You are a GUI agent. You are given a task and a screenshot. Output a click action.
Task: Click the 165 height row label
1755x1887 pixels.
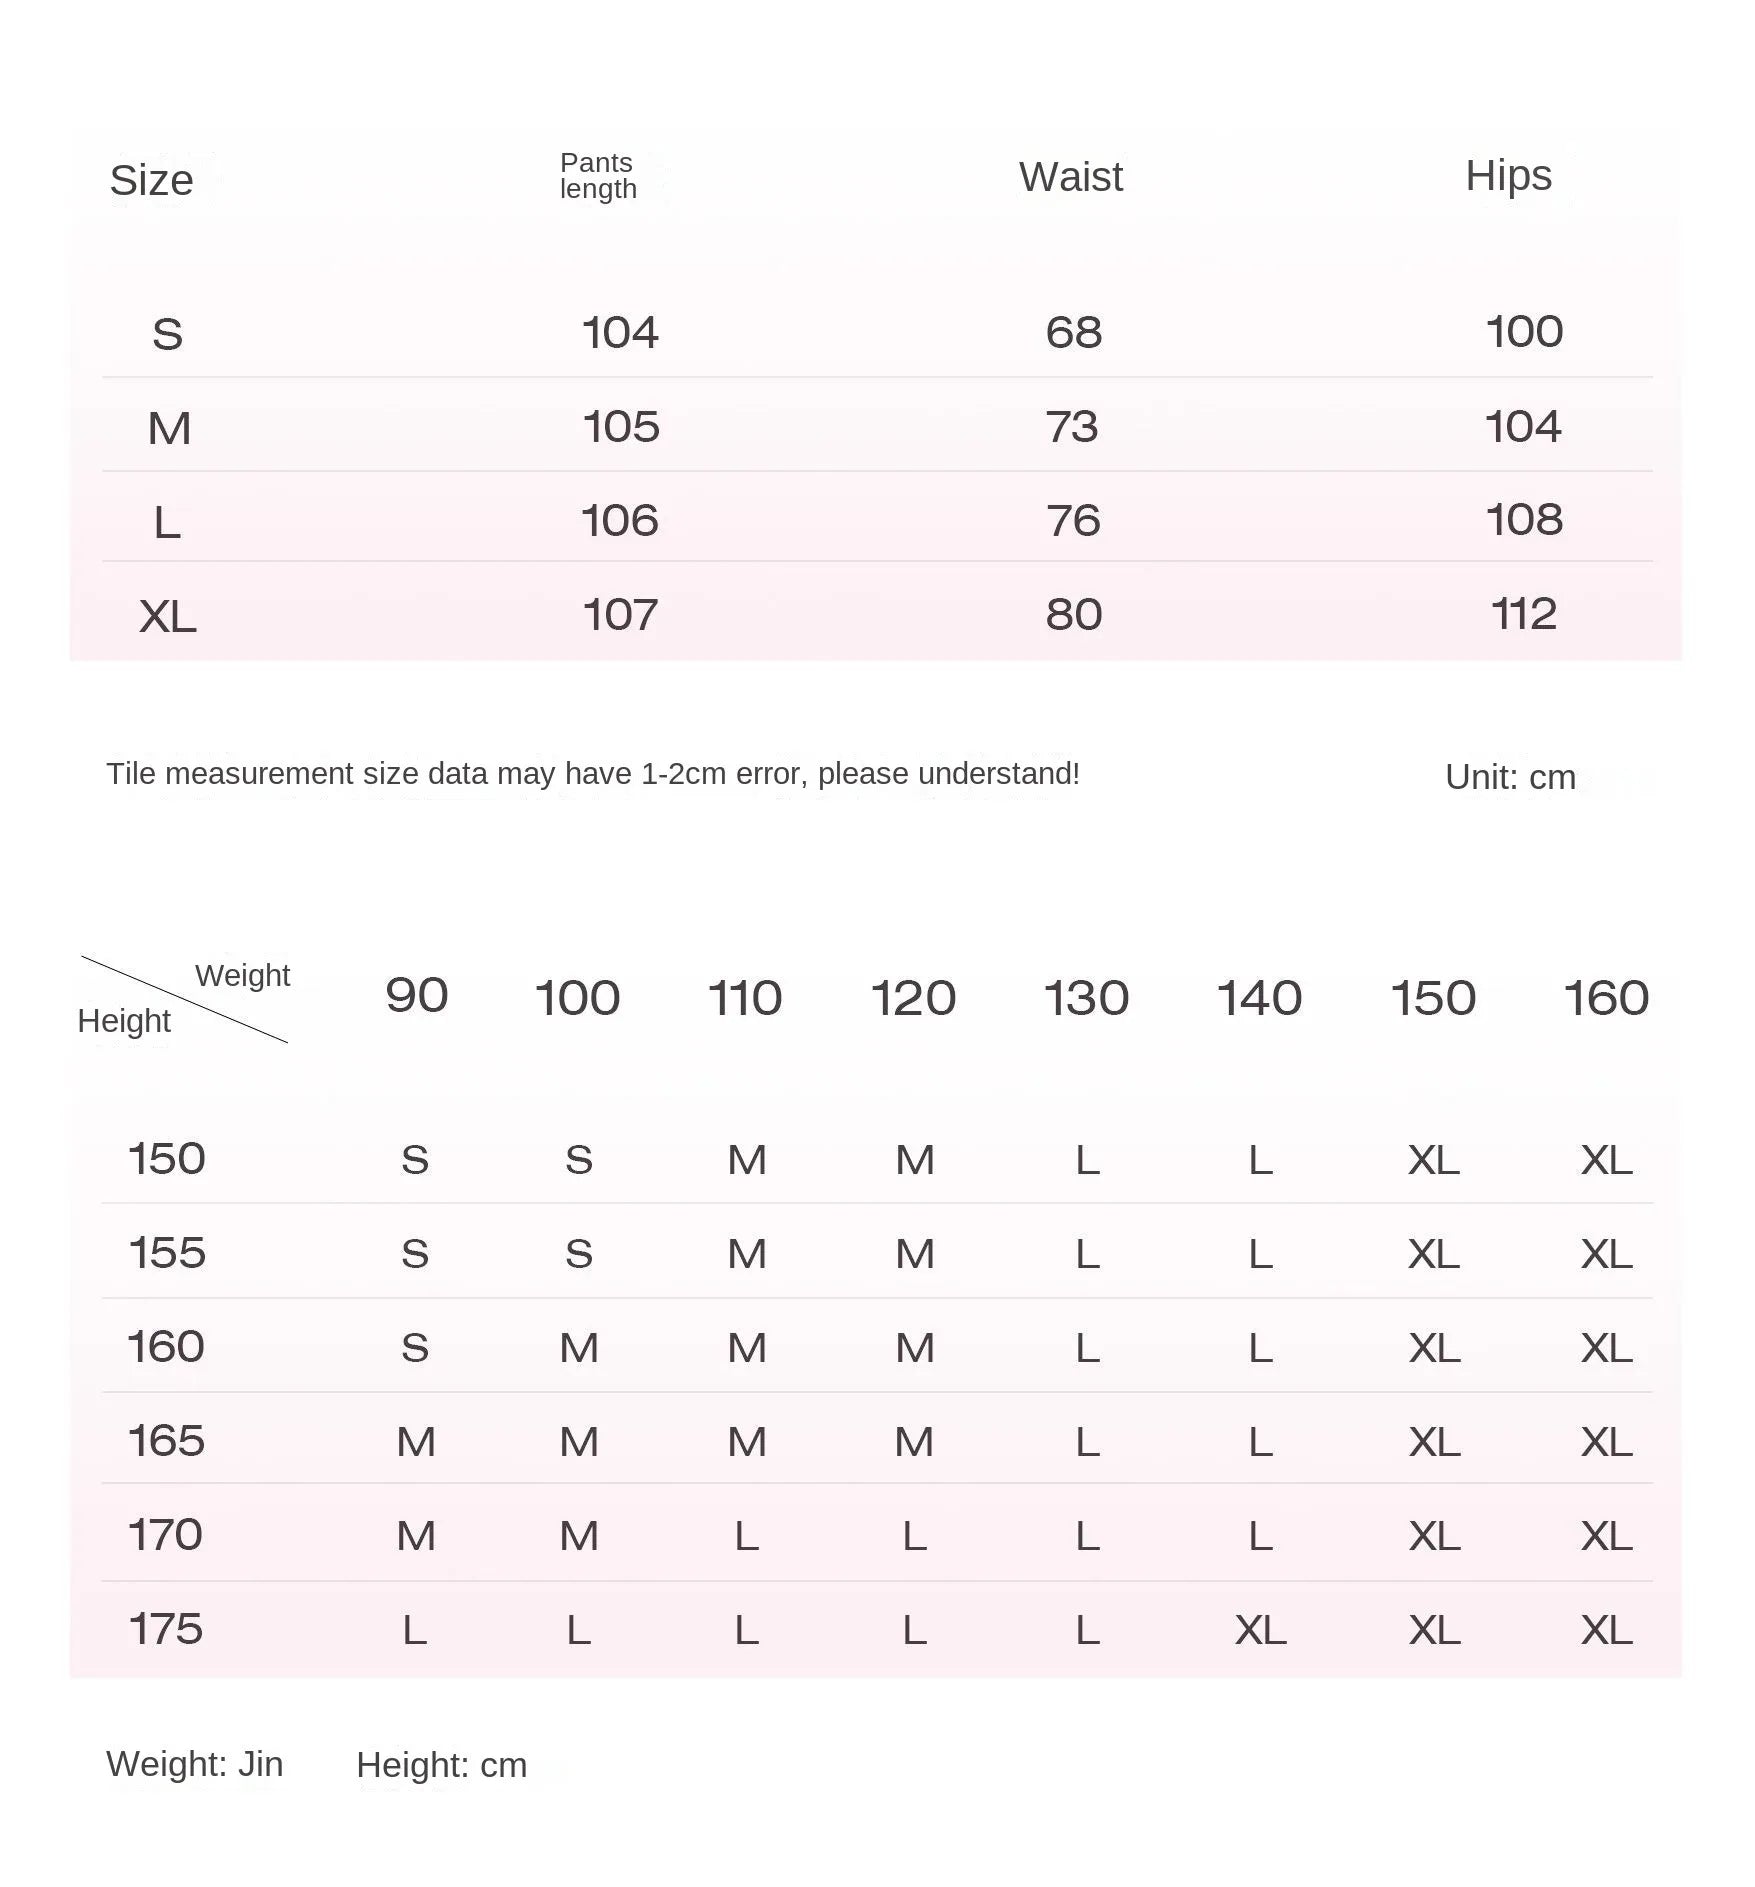[166, 1441]
